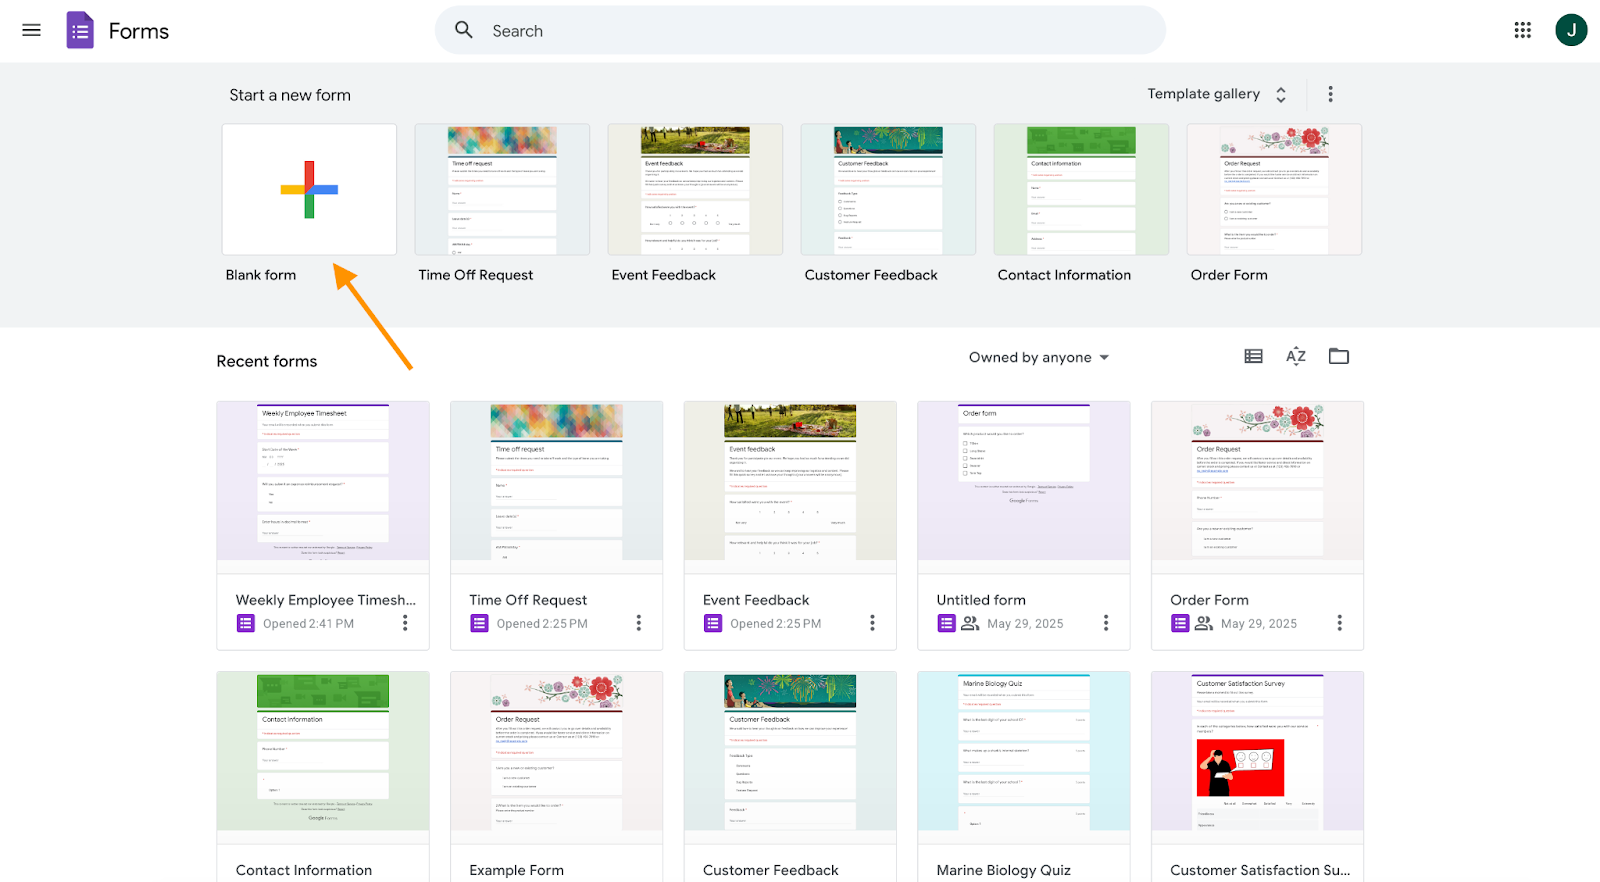Click the Time Off Request template label
Image resolution: width=1600 pixels, height=882 pixels.
[x=476, y=275]
